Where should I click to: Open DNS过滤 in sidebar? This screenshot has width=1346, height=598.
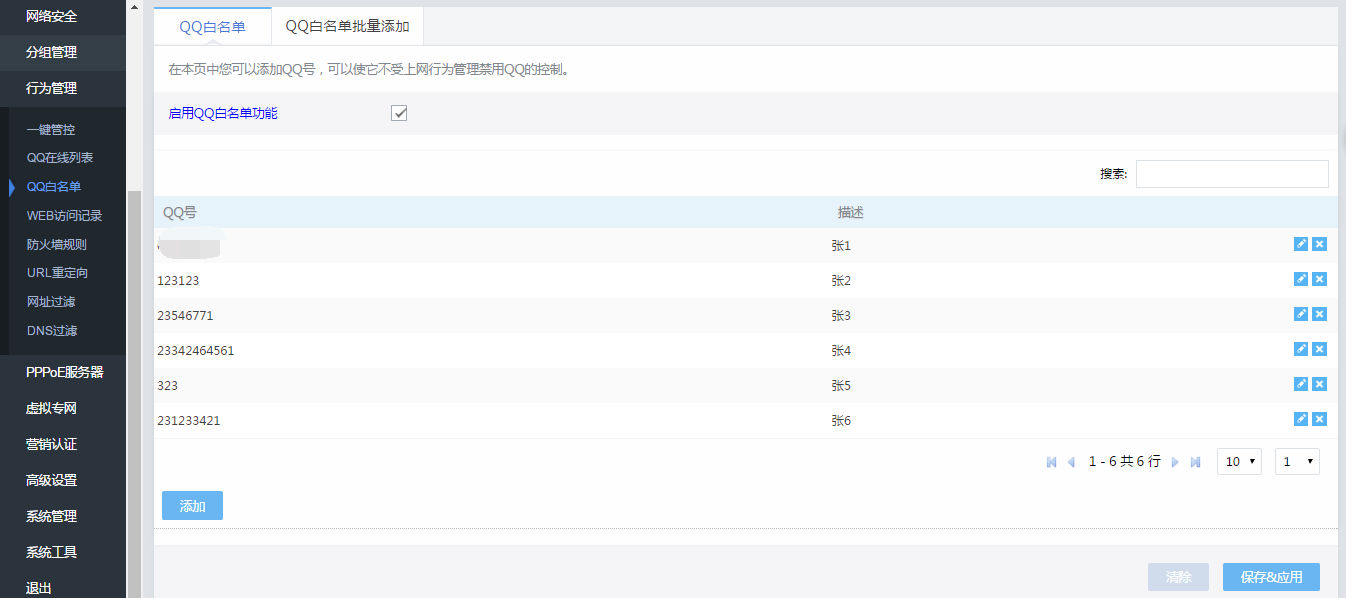(52, 330)
